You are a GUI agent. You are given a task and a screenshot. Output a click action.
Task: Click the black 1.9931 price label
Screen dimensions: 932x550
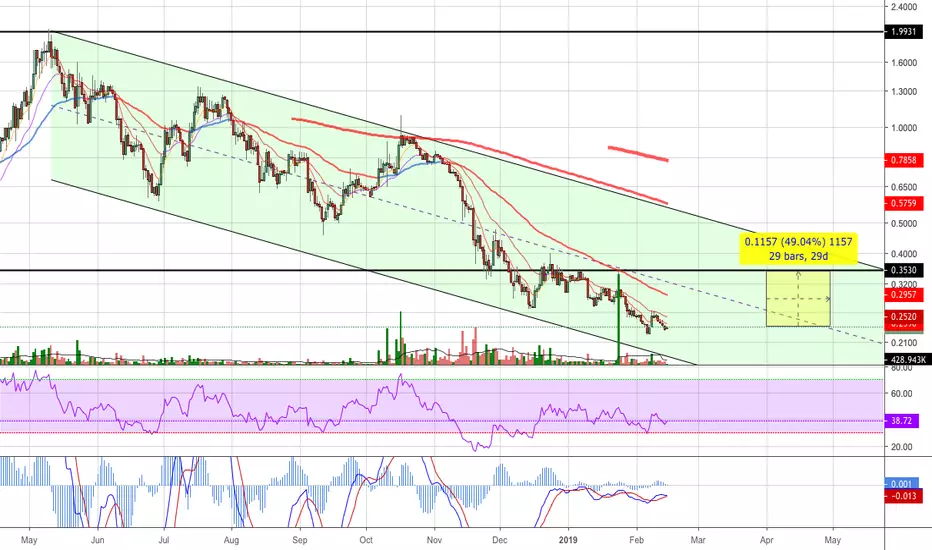pyautogui.click(x=903, y=32)
